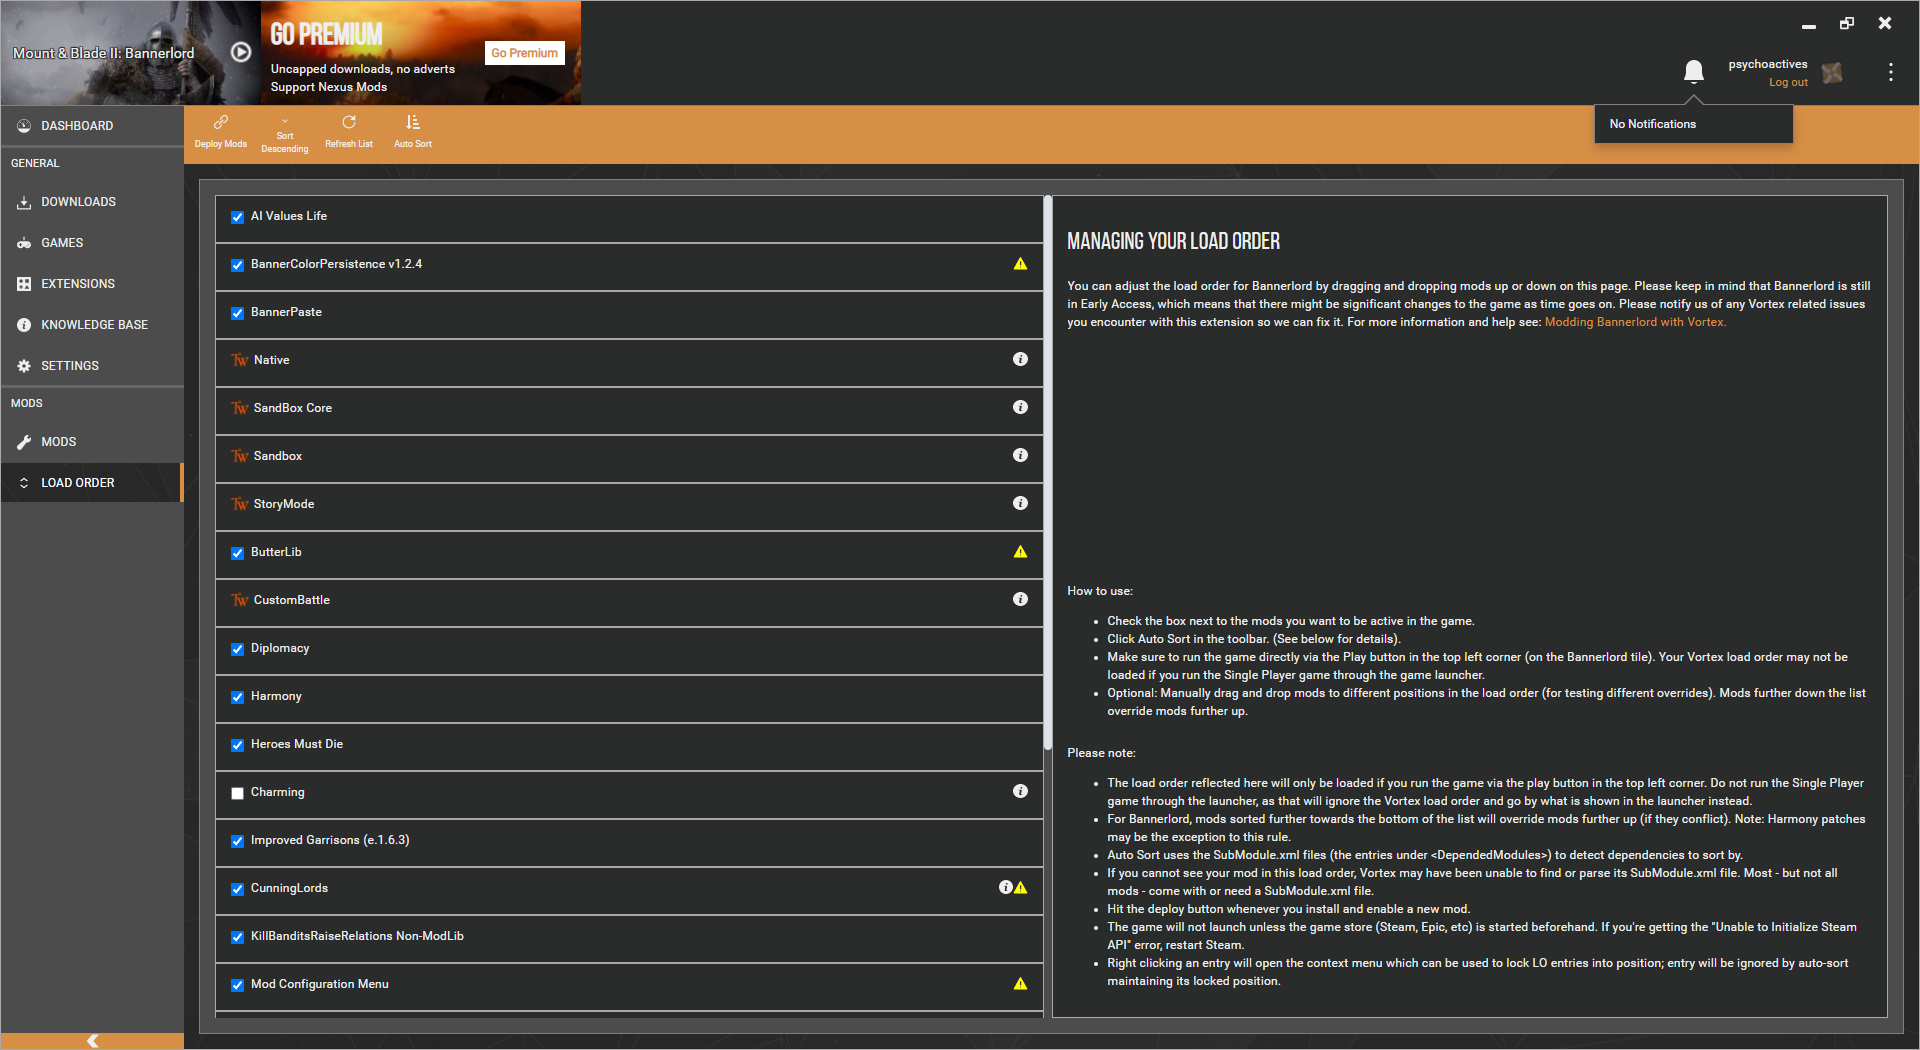Uncheck the AI Values Life mod
This screenshot has width=1920, height=1050.
[237, 217]
